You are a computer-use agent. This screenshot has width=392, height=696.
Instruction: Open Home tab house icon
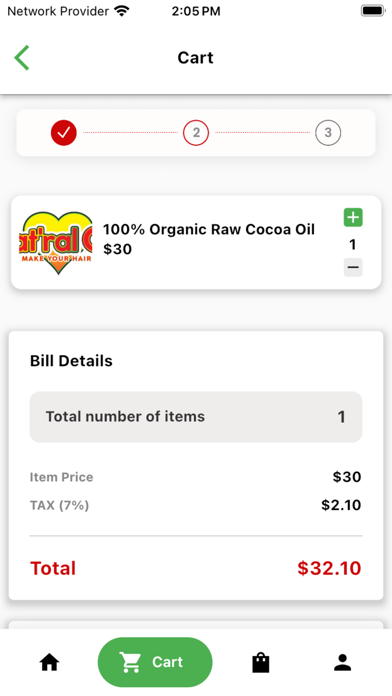(x=49, y=662)
